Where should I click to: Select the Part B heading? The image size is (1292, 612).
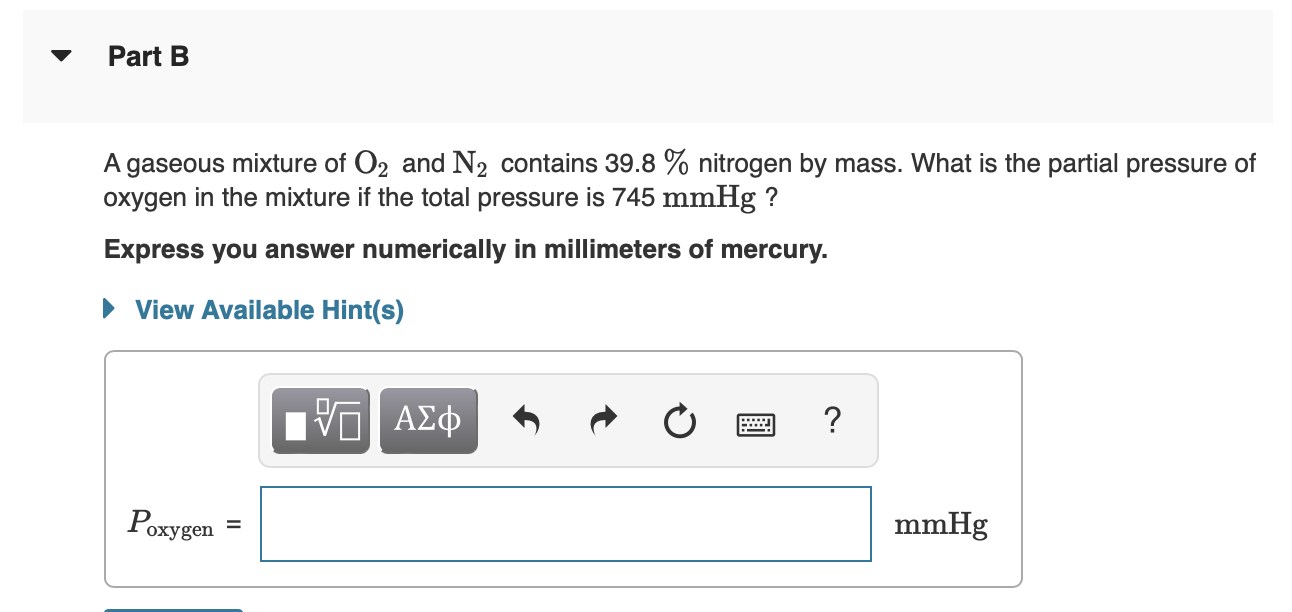(x=148, y=56)
